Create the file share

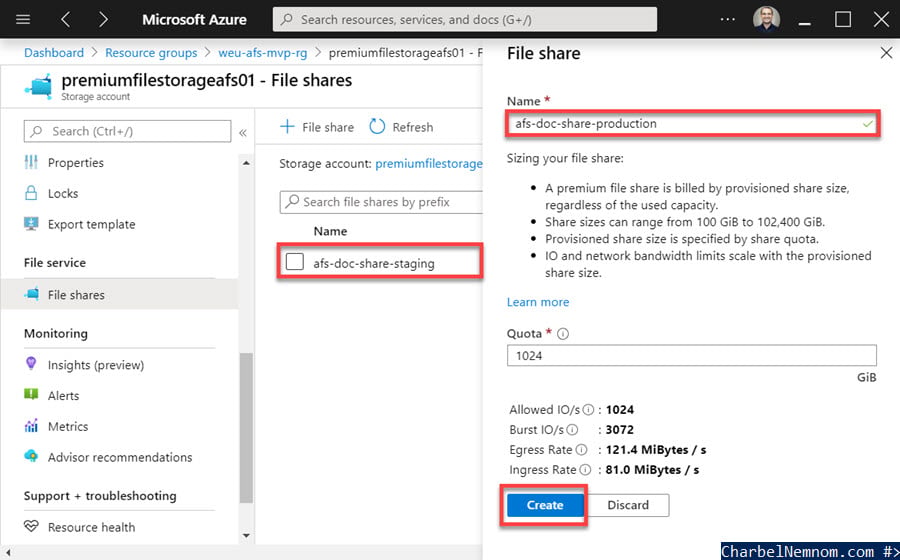545,505
